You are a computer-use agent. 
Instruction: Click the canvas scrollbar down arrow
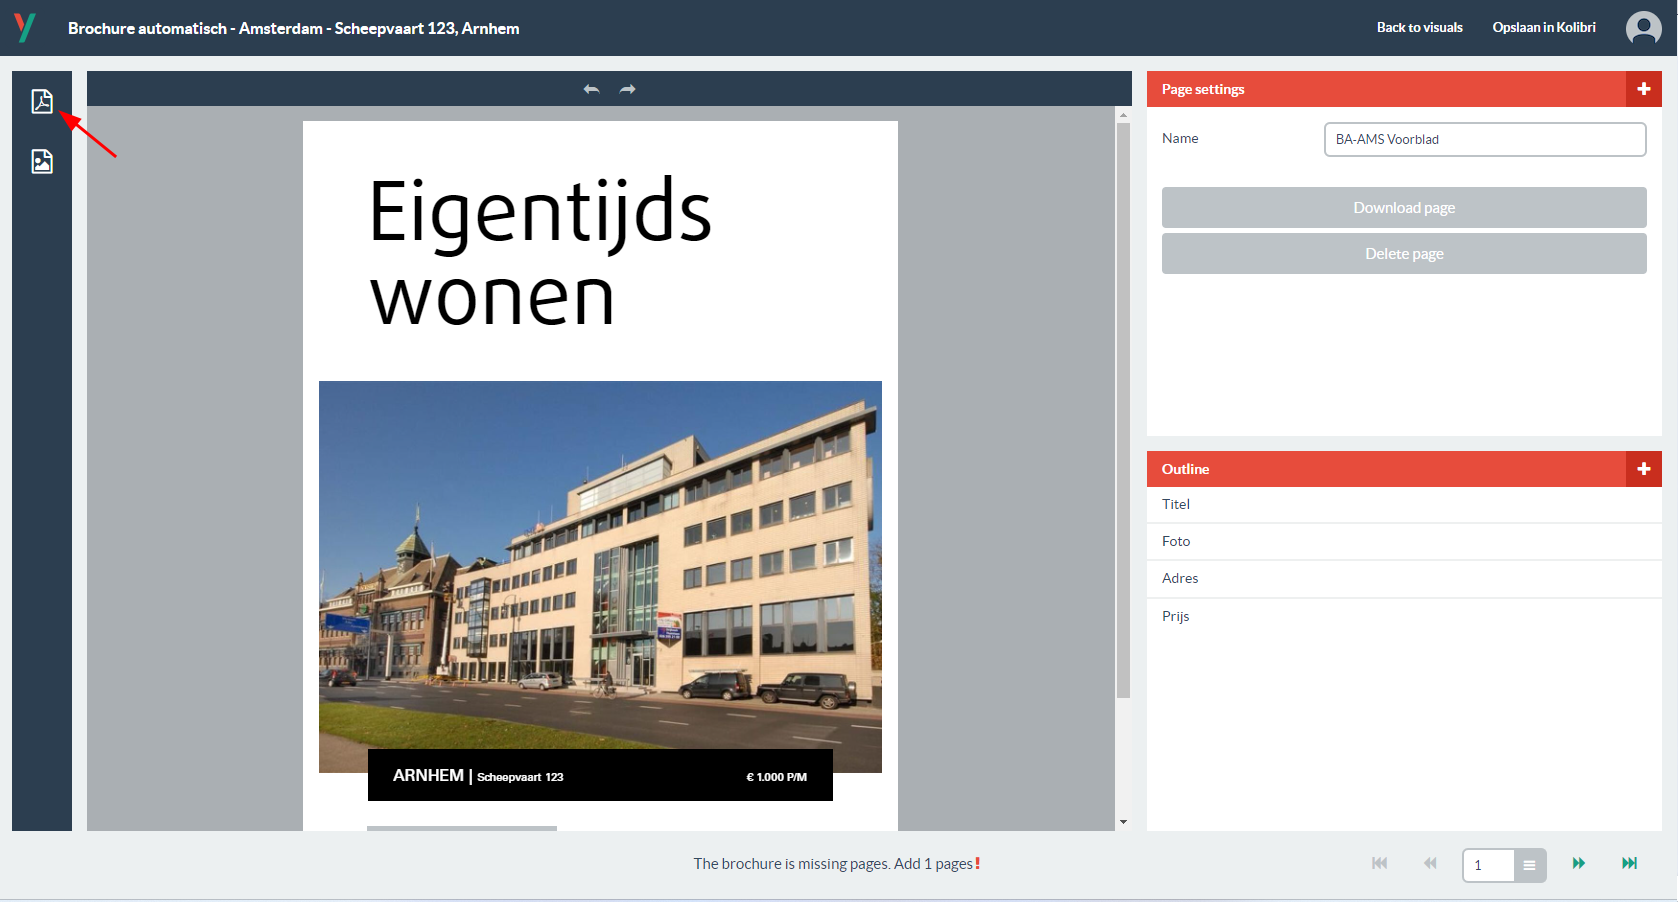click(1124, 822)
